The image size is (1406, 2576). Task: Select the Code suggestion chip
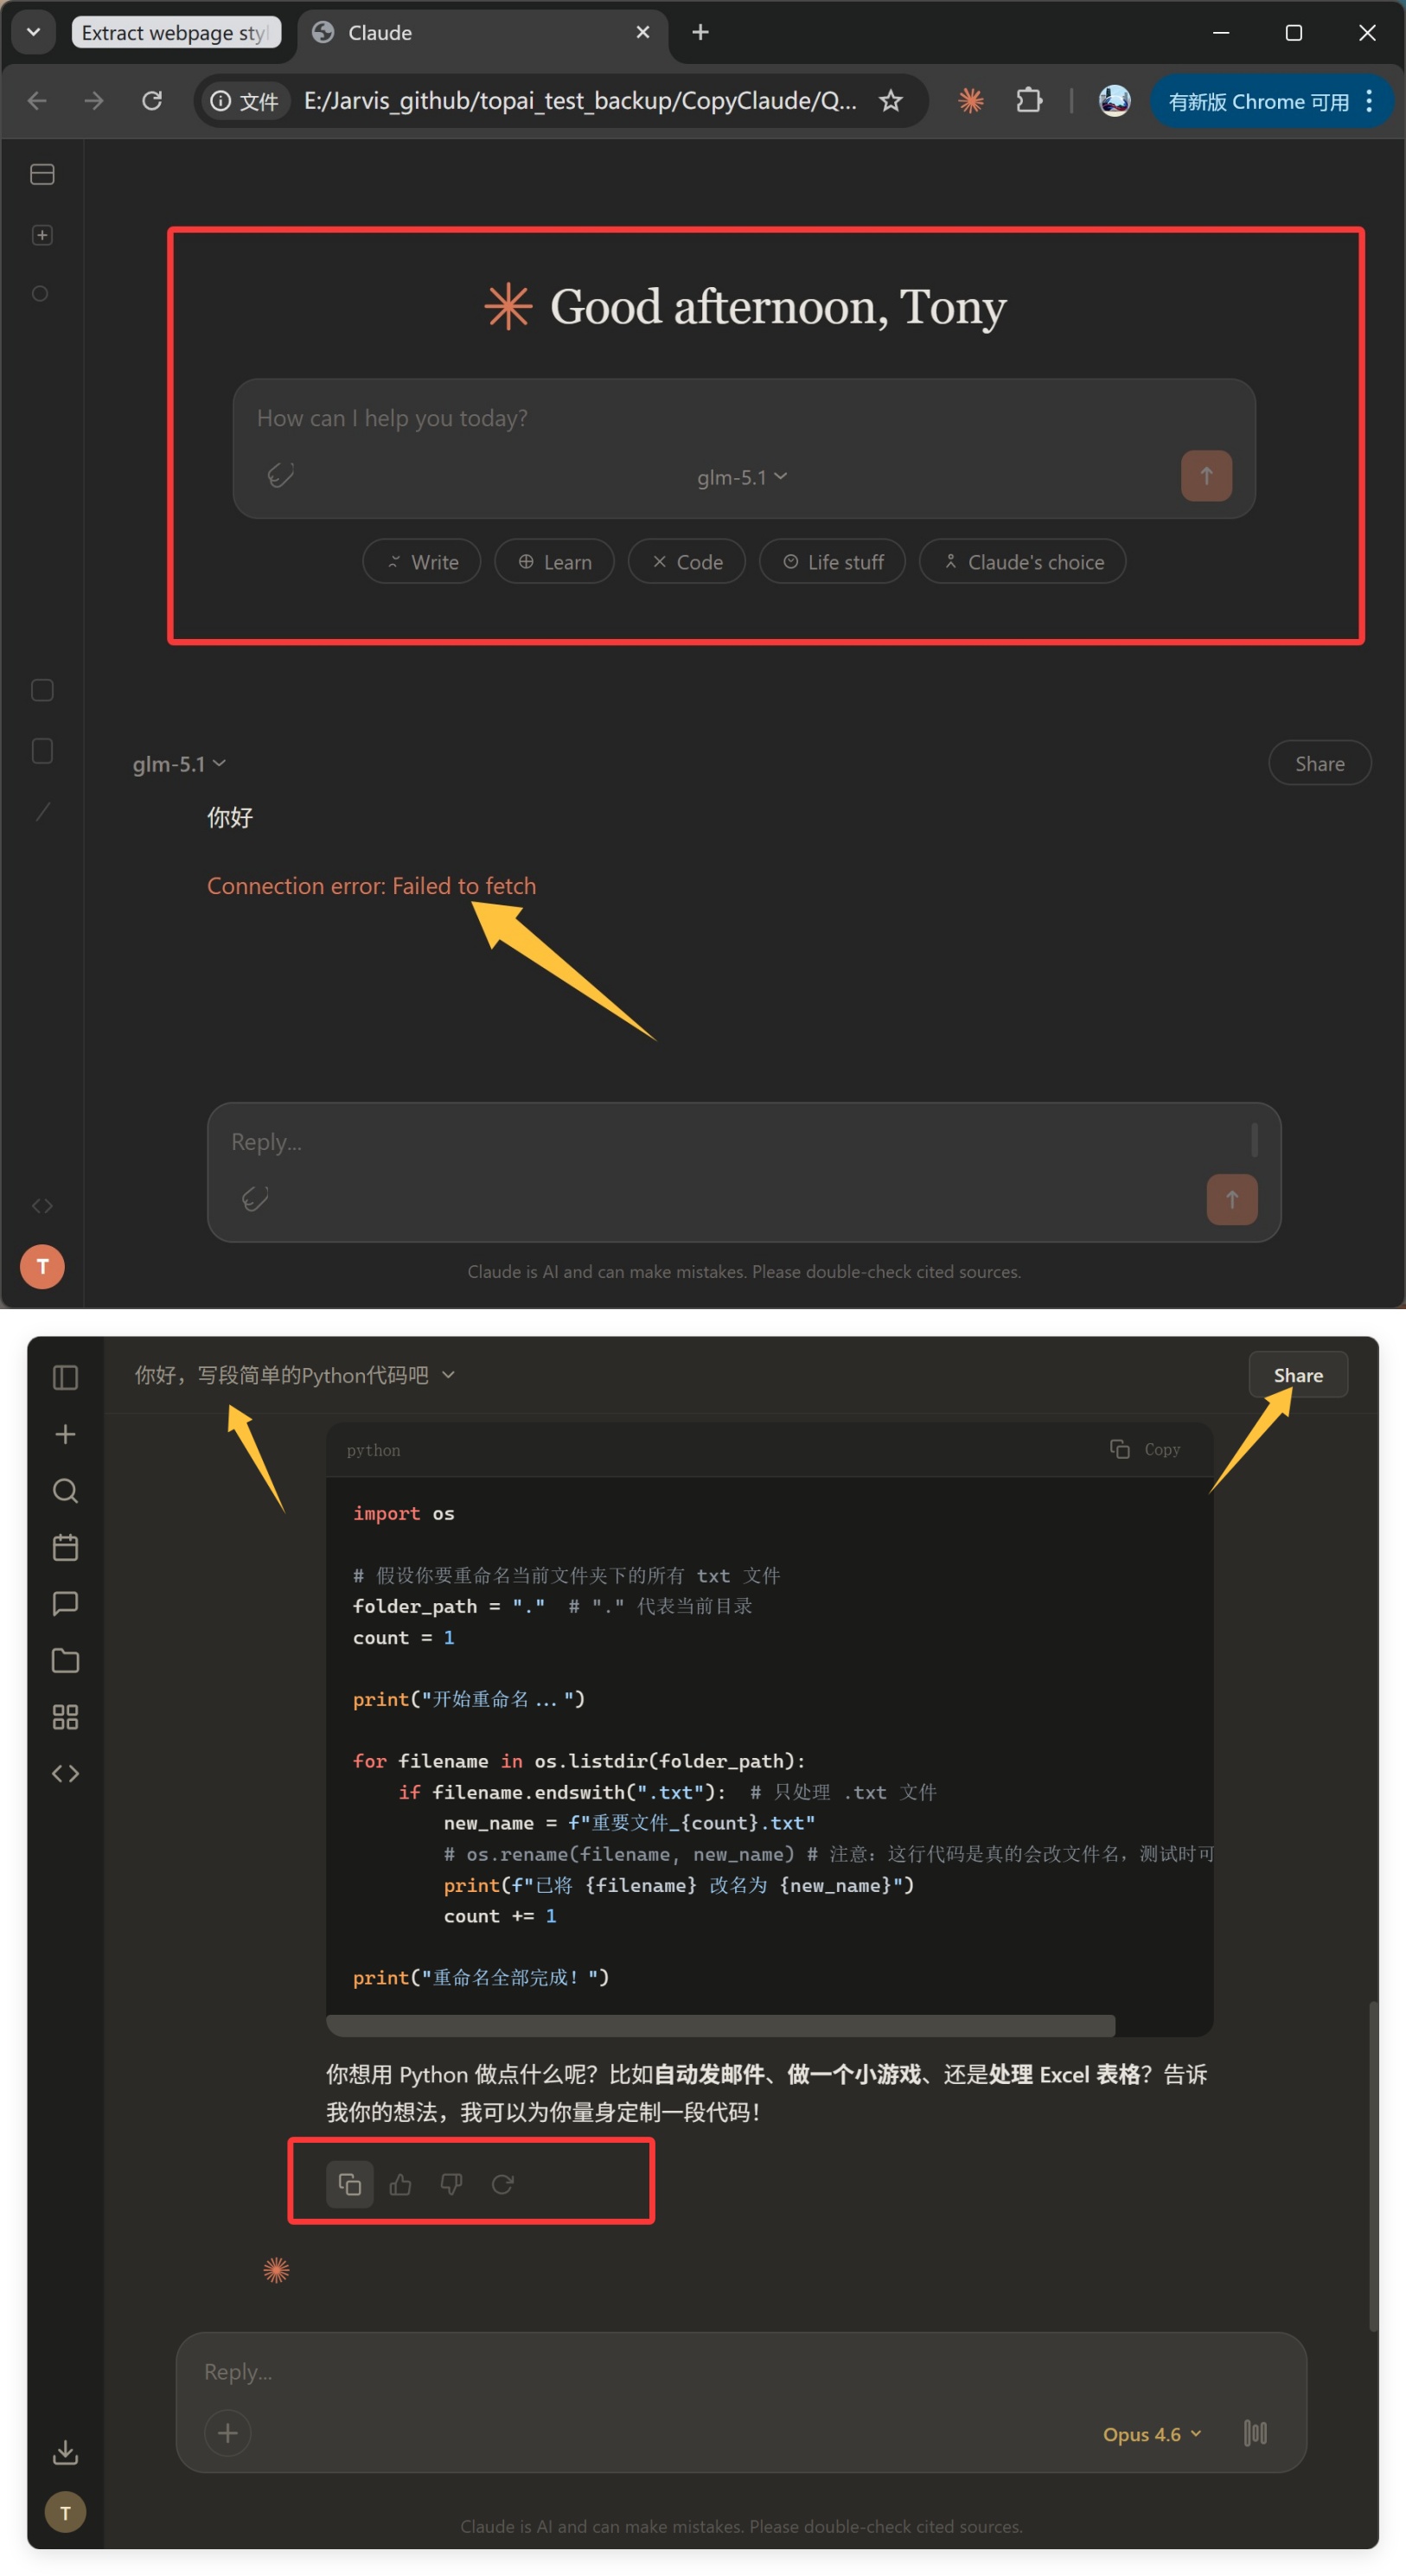[686, 562]
